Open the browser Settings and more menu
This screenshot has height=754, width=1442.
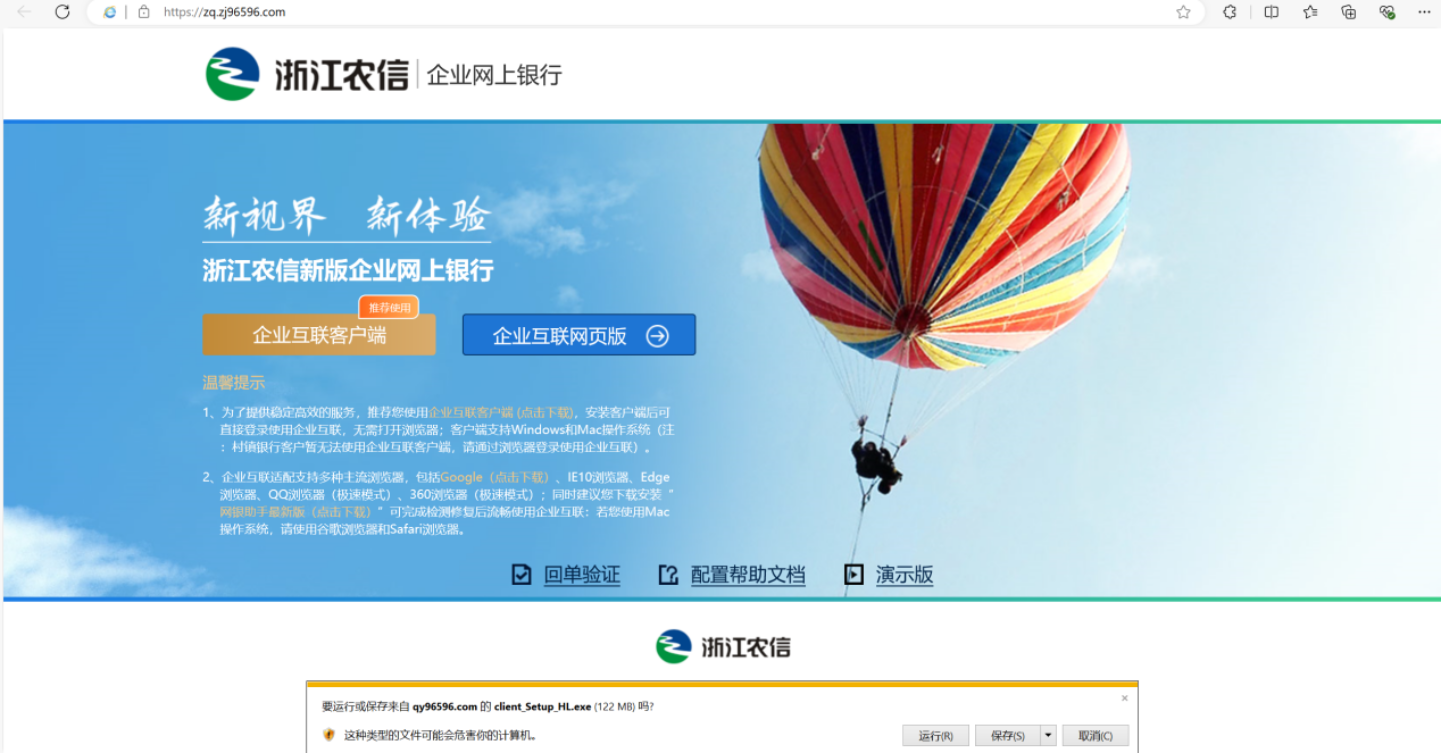pos(1425,12)
